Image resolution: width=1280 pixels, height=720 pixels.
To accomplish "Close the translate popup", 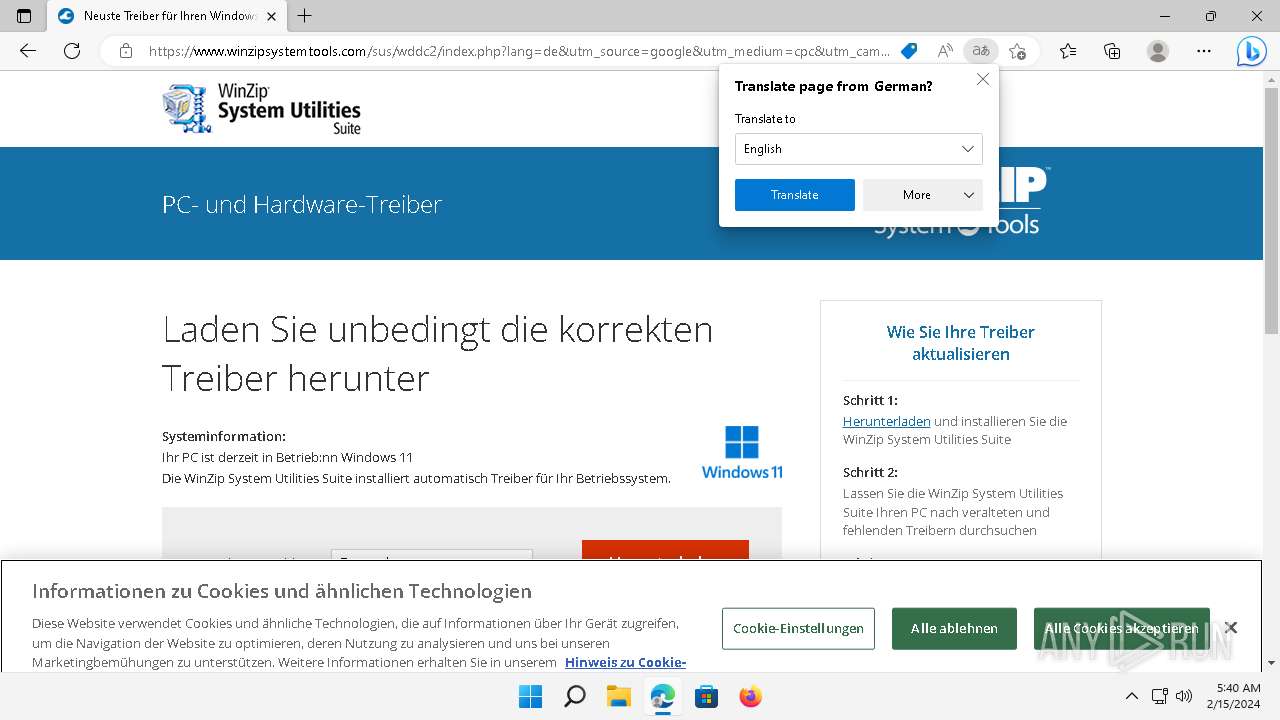I will click(x=983, y=80).
